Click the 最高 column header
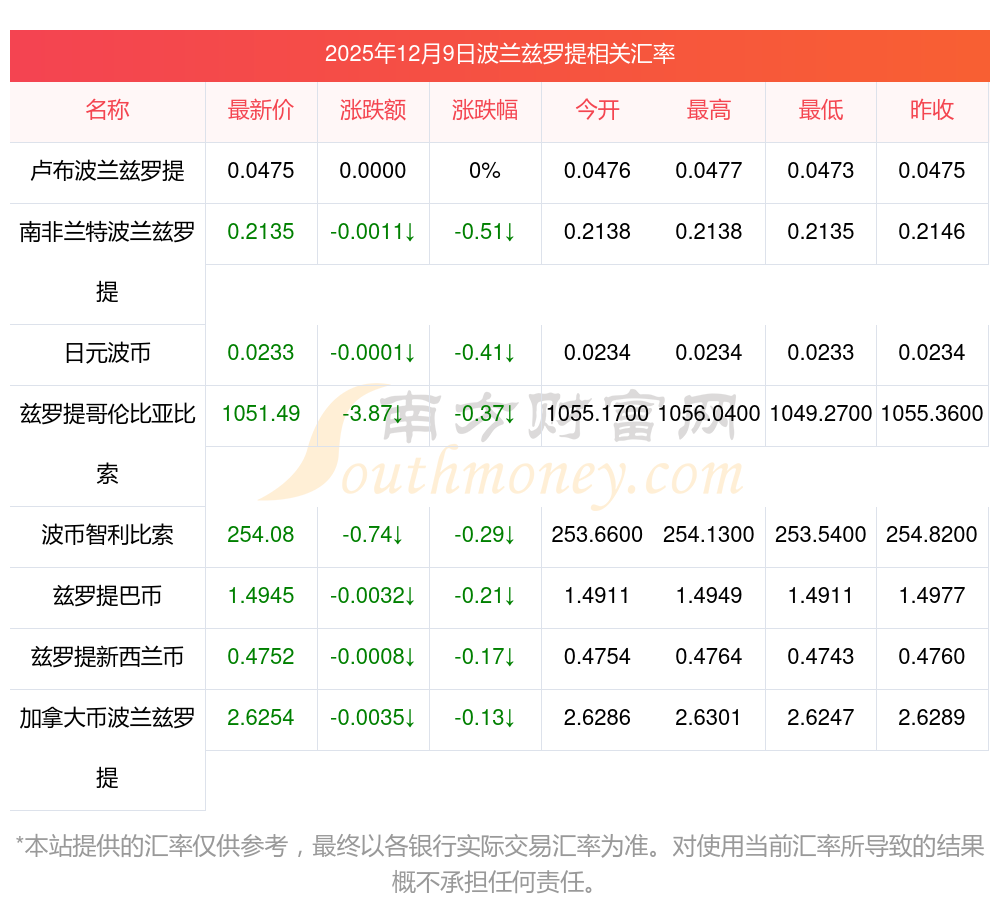This screenshot has width=1000, height=913. pos(709,110)
